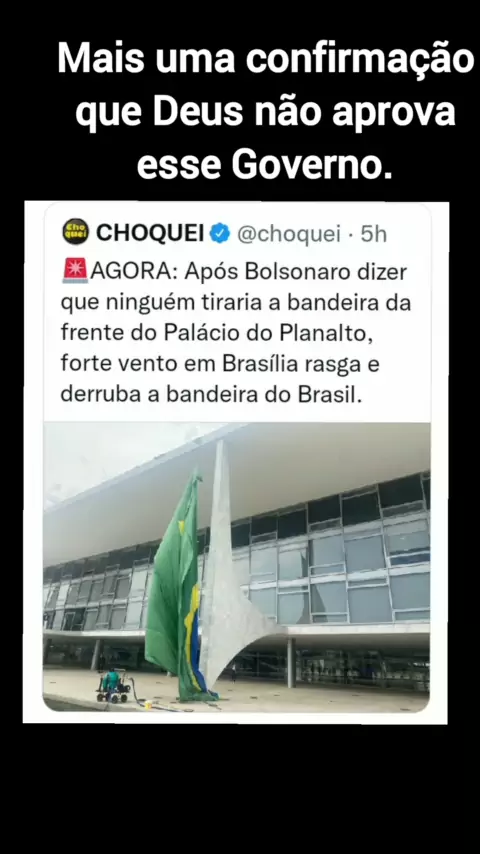Open the CHOQUEI account name

click(x=150, y=233)
